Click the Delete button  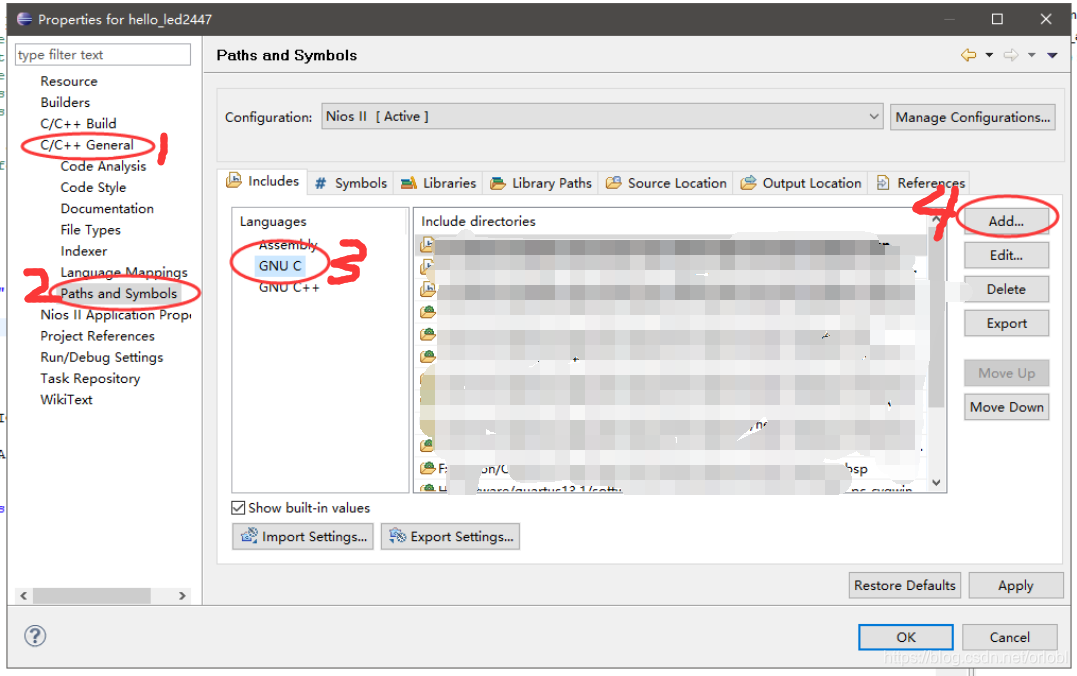click(x=1006, y=289)
